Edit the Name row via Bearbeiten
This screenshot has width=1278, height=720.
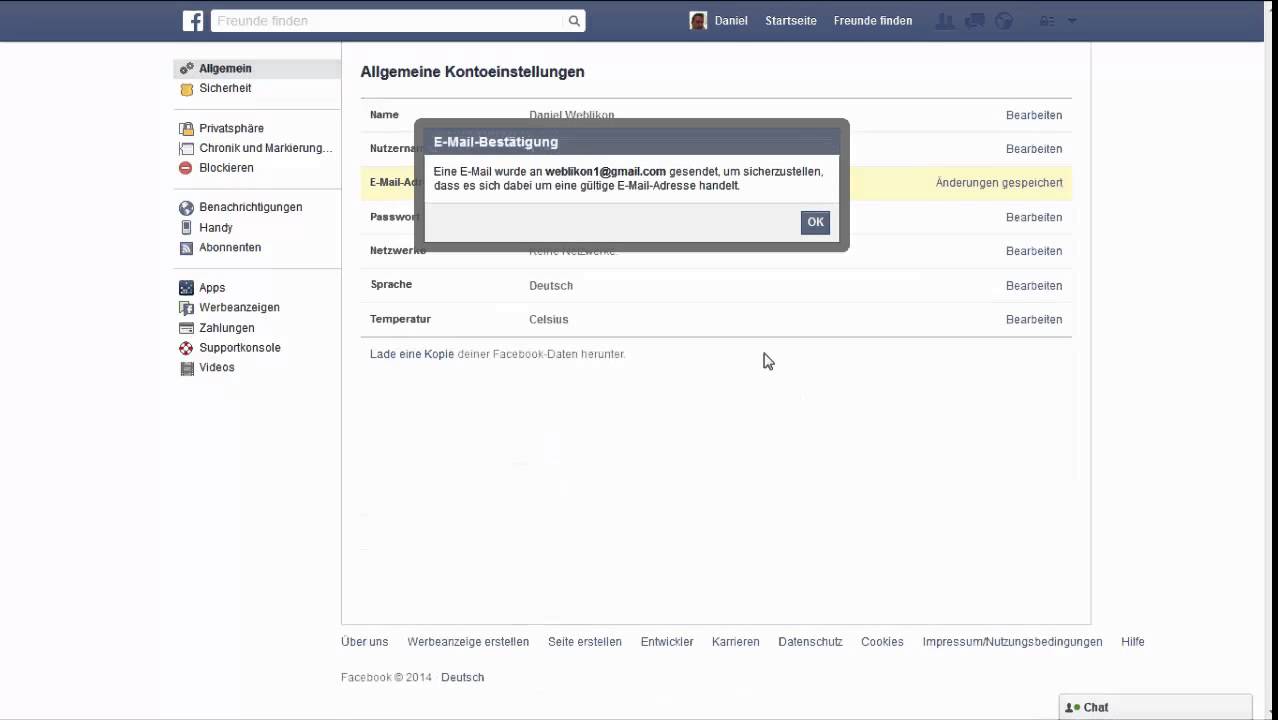(x=1033, y=115)
